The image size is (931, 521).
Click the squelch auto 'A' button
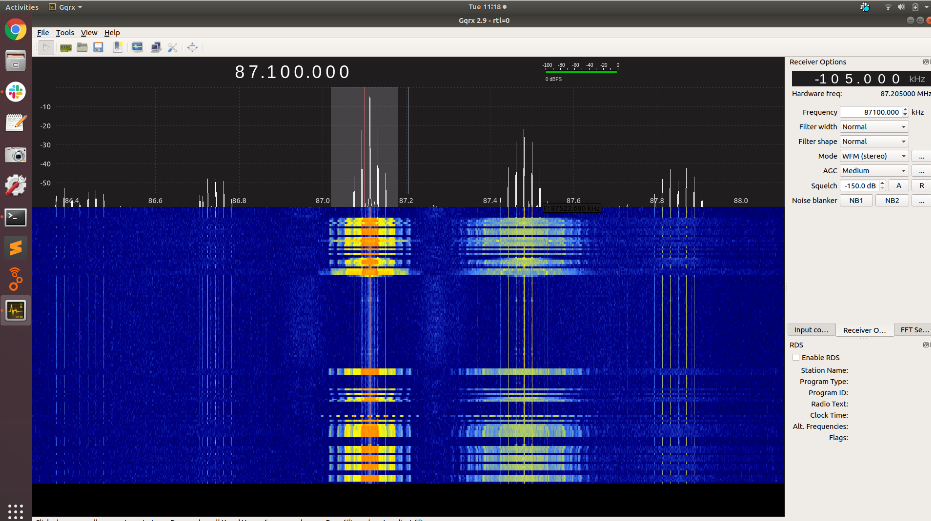tap(898, 186)
